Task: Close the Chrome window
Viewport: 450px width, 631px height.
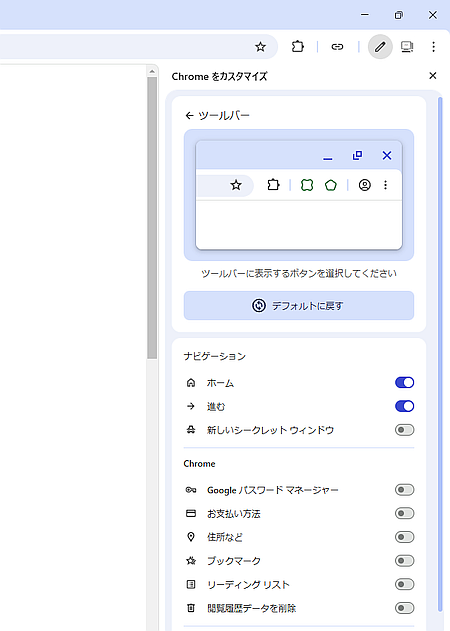Action: [433, 15]
